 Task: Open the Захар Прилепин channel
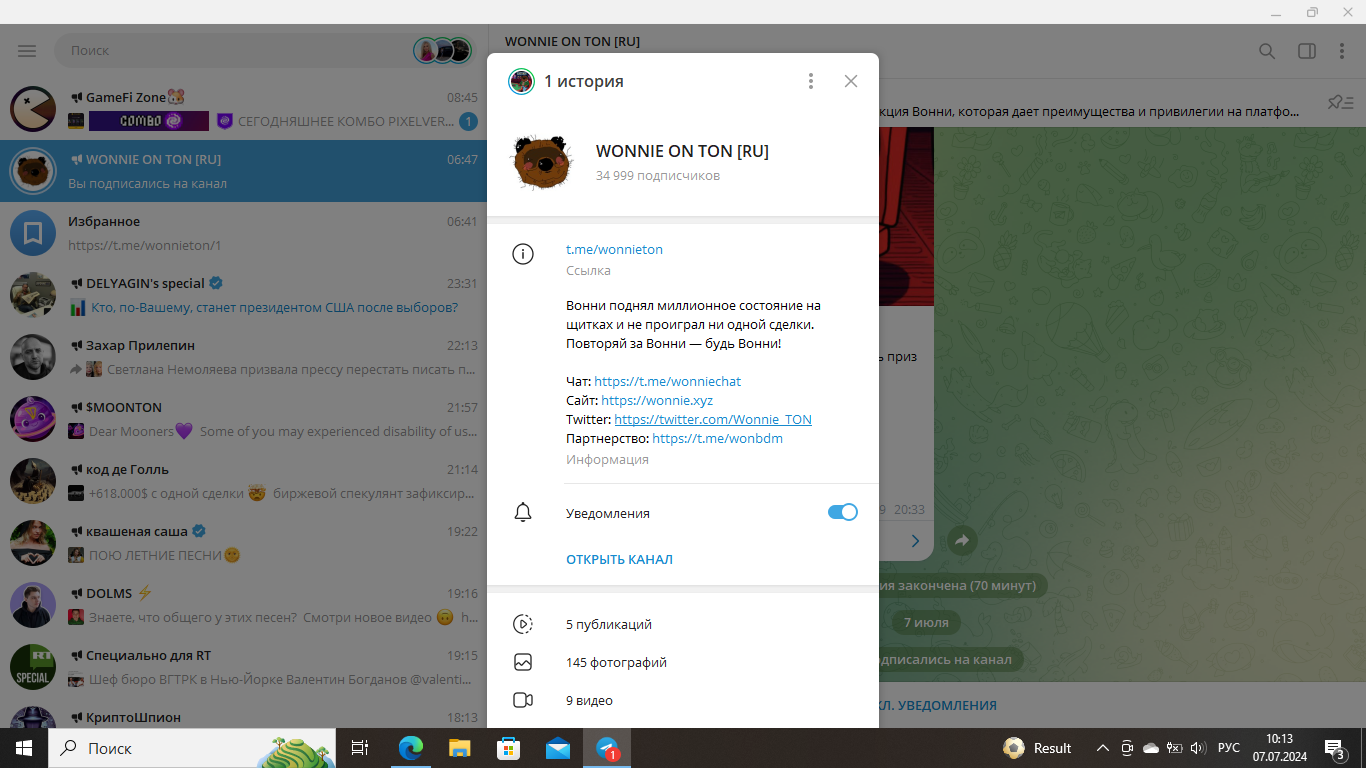[x=244, y=357]
